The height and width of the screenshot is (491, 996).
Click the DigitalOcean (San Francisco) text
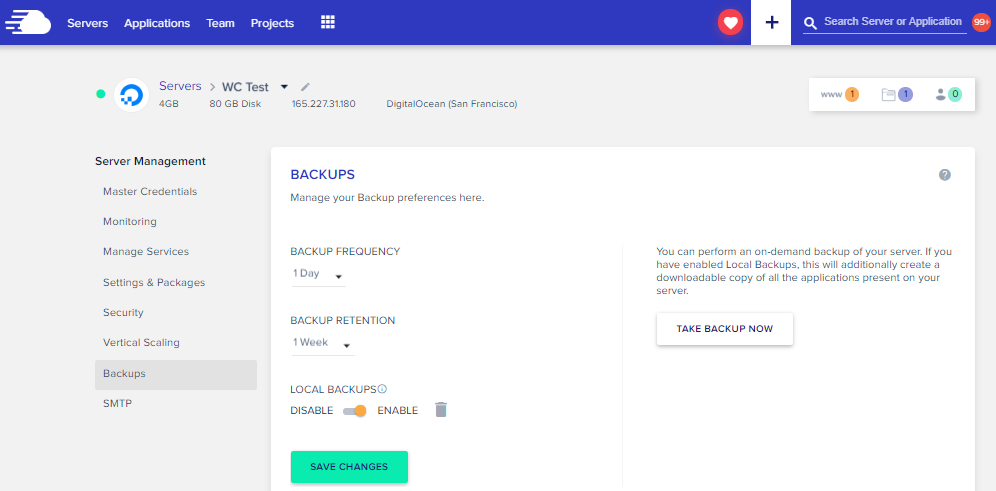452,104
